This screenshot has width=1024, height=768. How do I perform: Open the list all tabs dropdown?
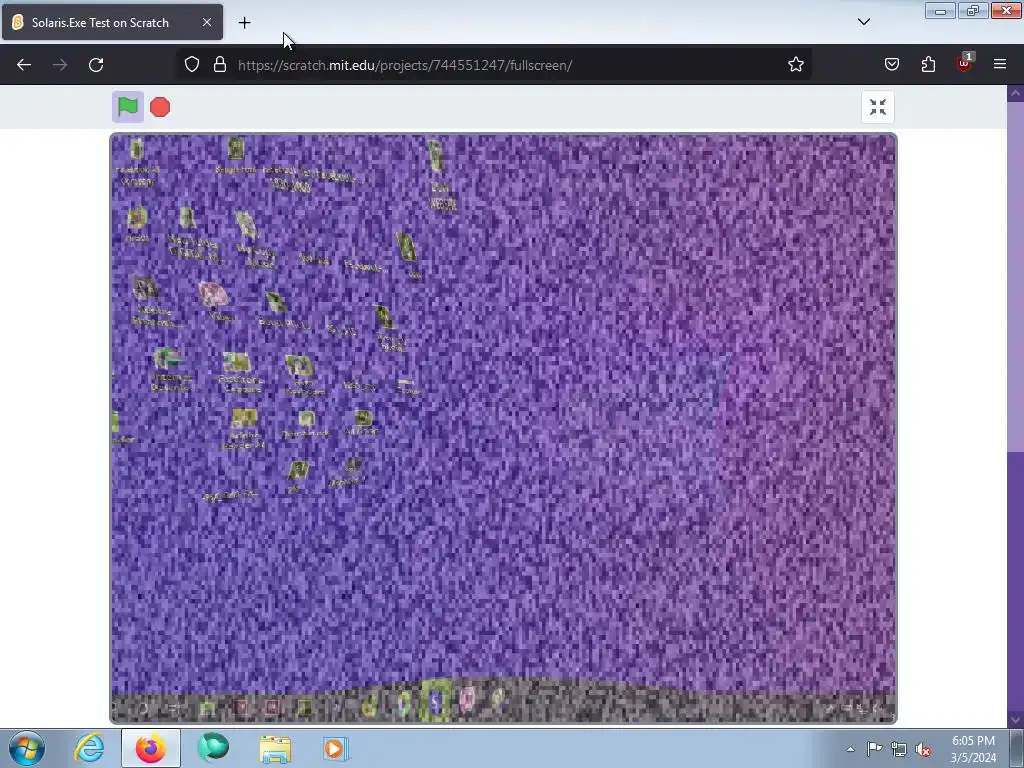click(863, 22)
